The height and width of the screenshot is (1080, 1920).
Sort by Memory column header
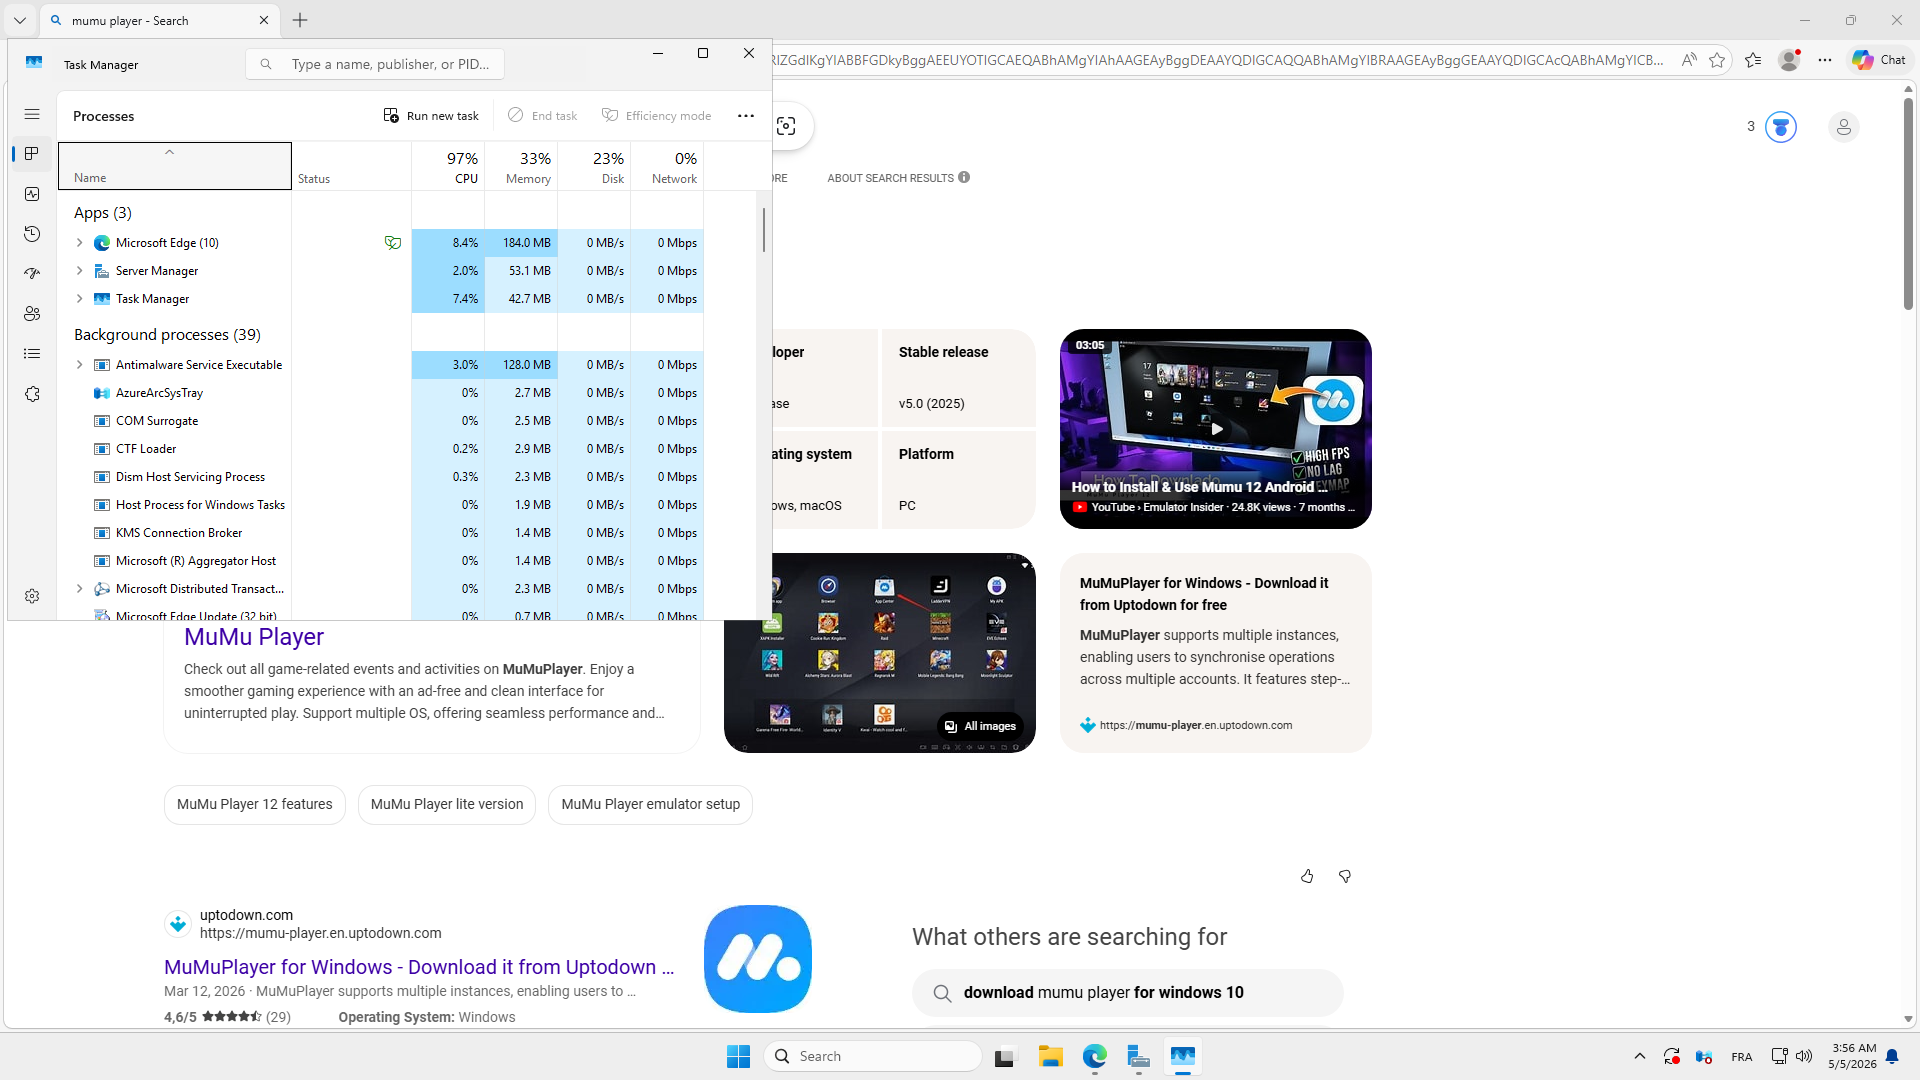click(521, 166)
